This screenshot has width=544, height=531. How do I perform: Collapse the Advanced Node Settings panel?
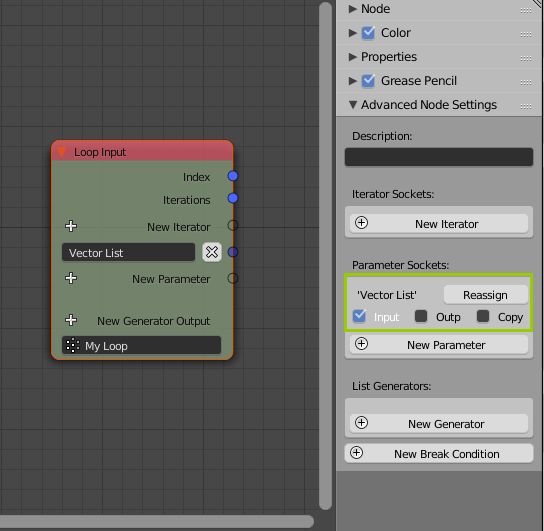pyautogui.click(x=352, y=105)
